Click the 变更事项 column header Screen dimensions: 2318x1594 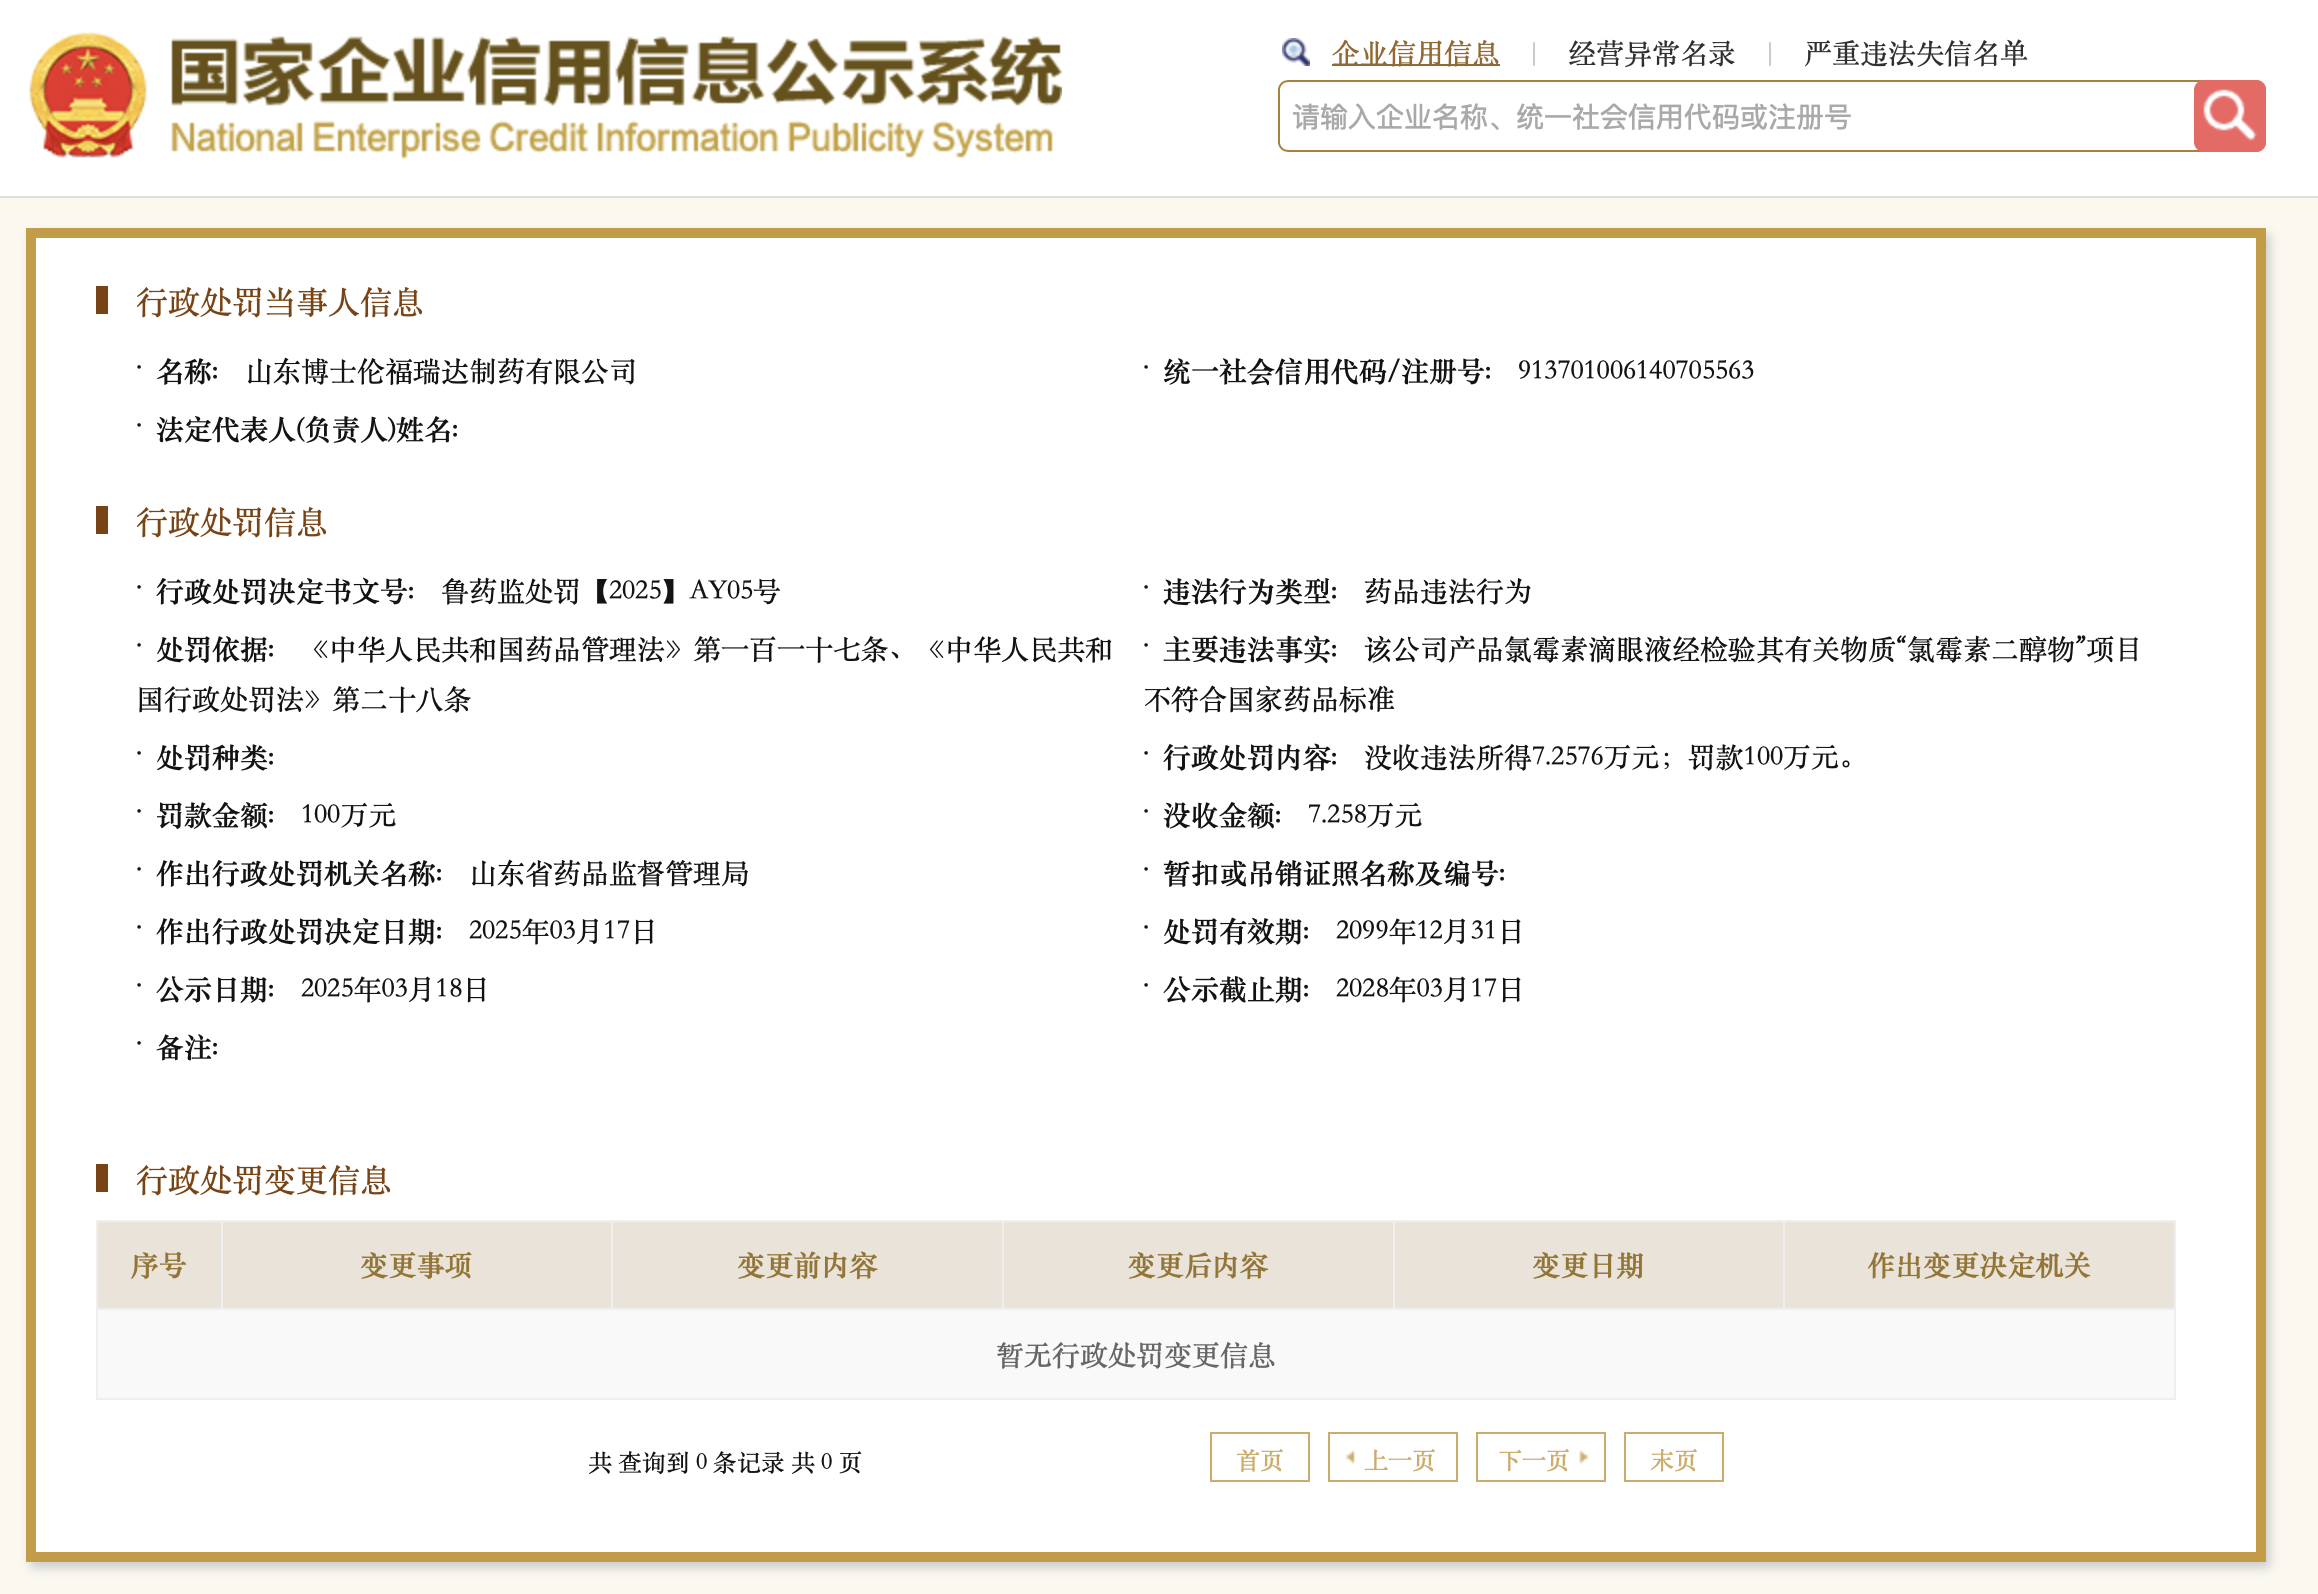416,1265
